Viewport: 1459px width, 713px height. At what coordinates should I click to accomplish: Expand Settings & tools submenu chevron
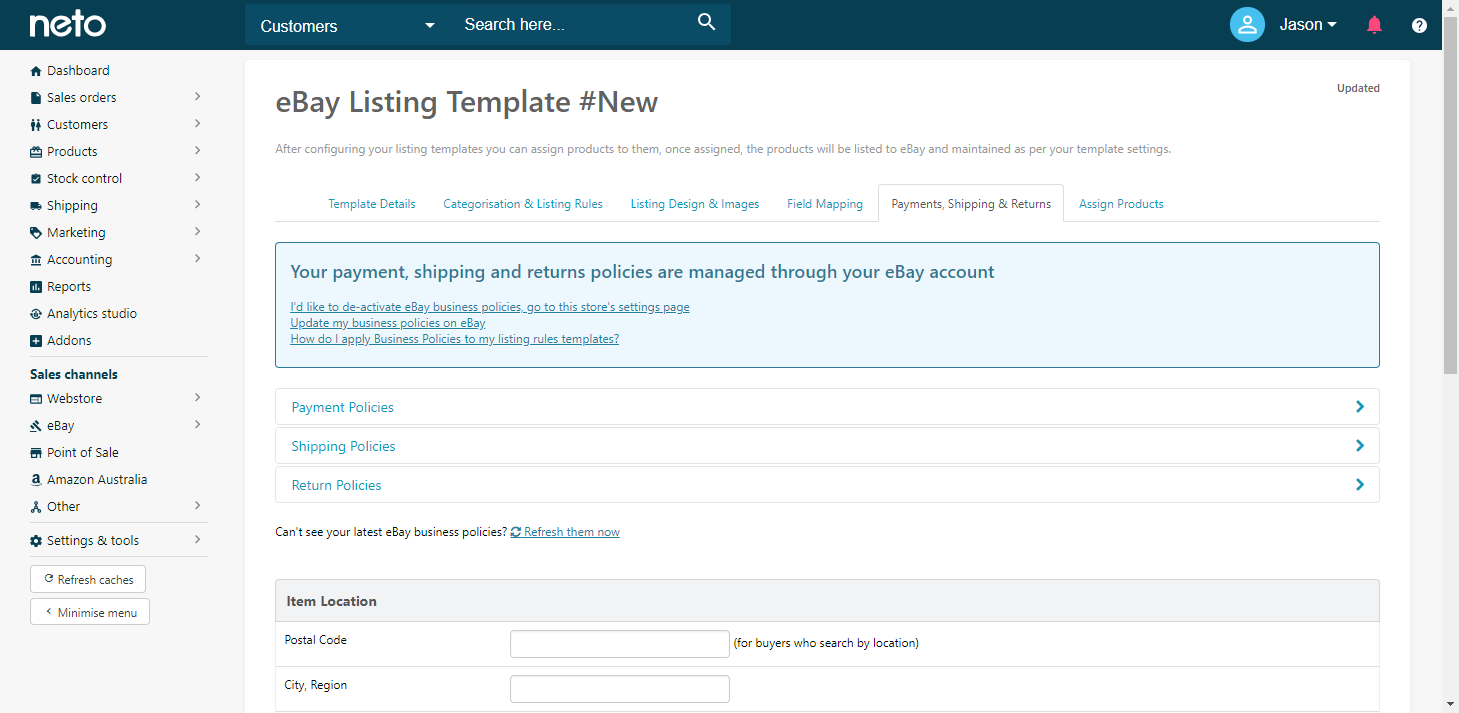pyautogui.click(x=197, y=540)
